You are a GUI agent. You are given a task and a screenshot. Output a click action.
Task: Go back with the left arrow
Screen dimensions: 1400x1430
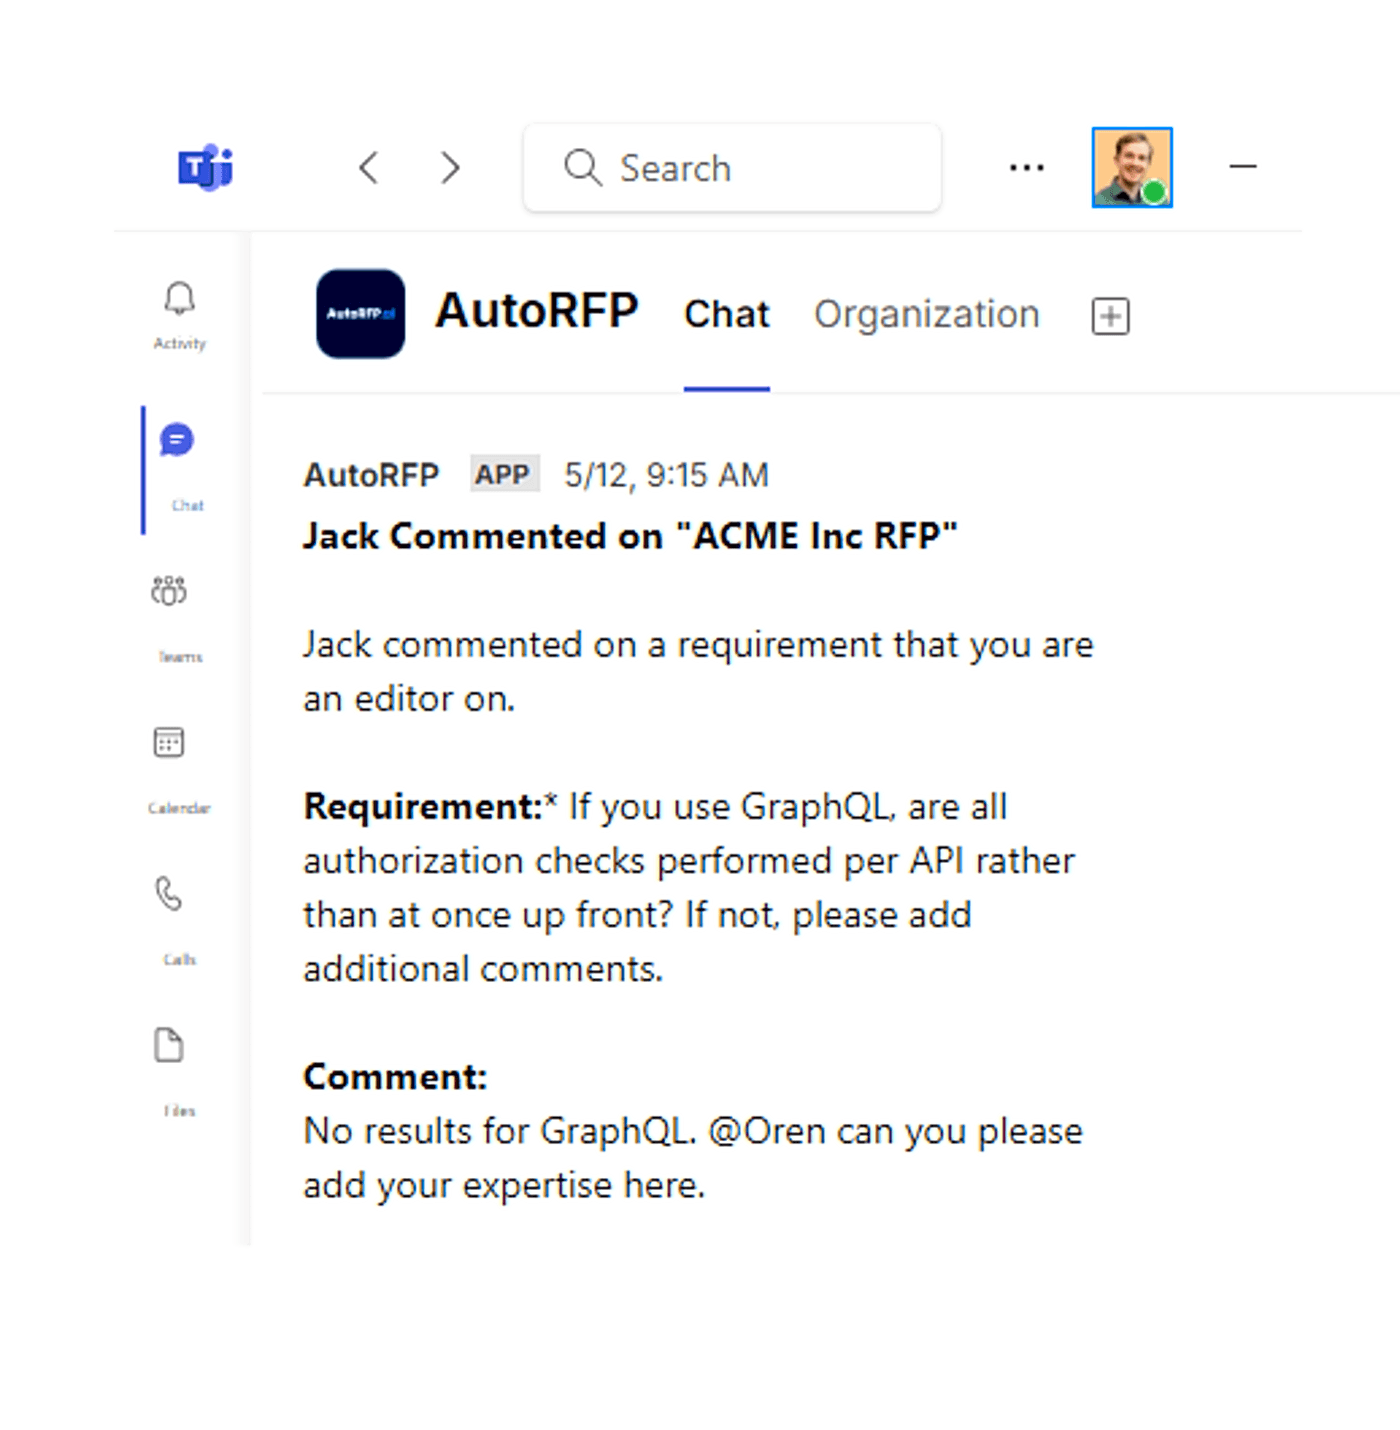pyautogui.click(x=369, y=167)
